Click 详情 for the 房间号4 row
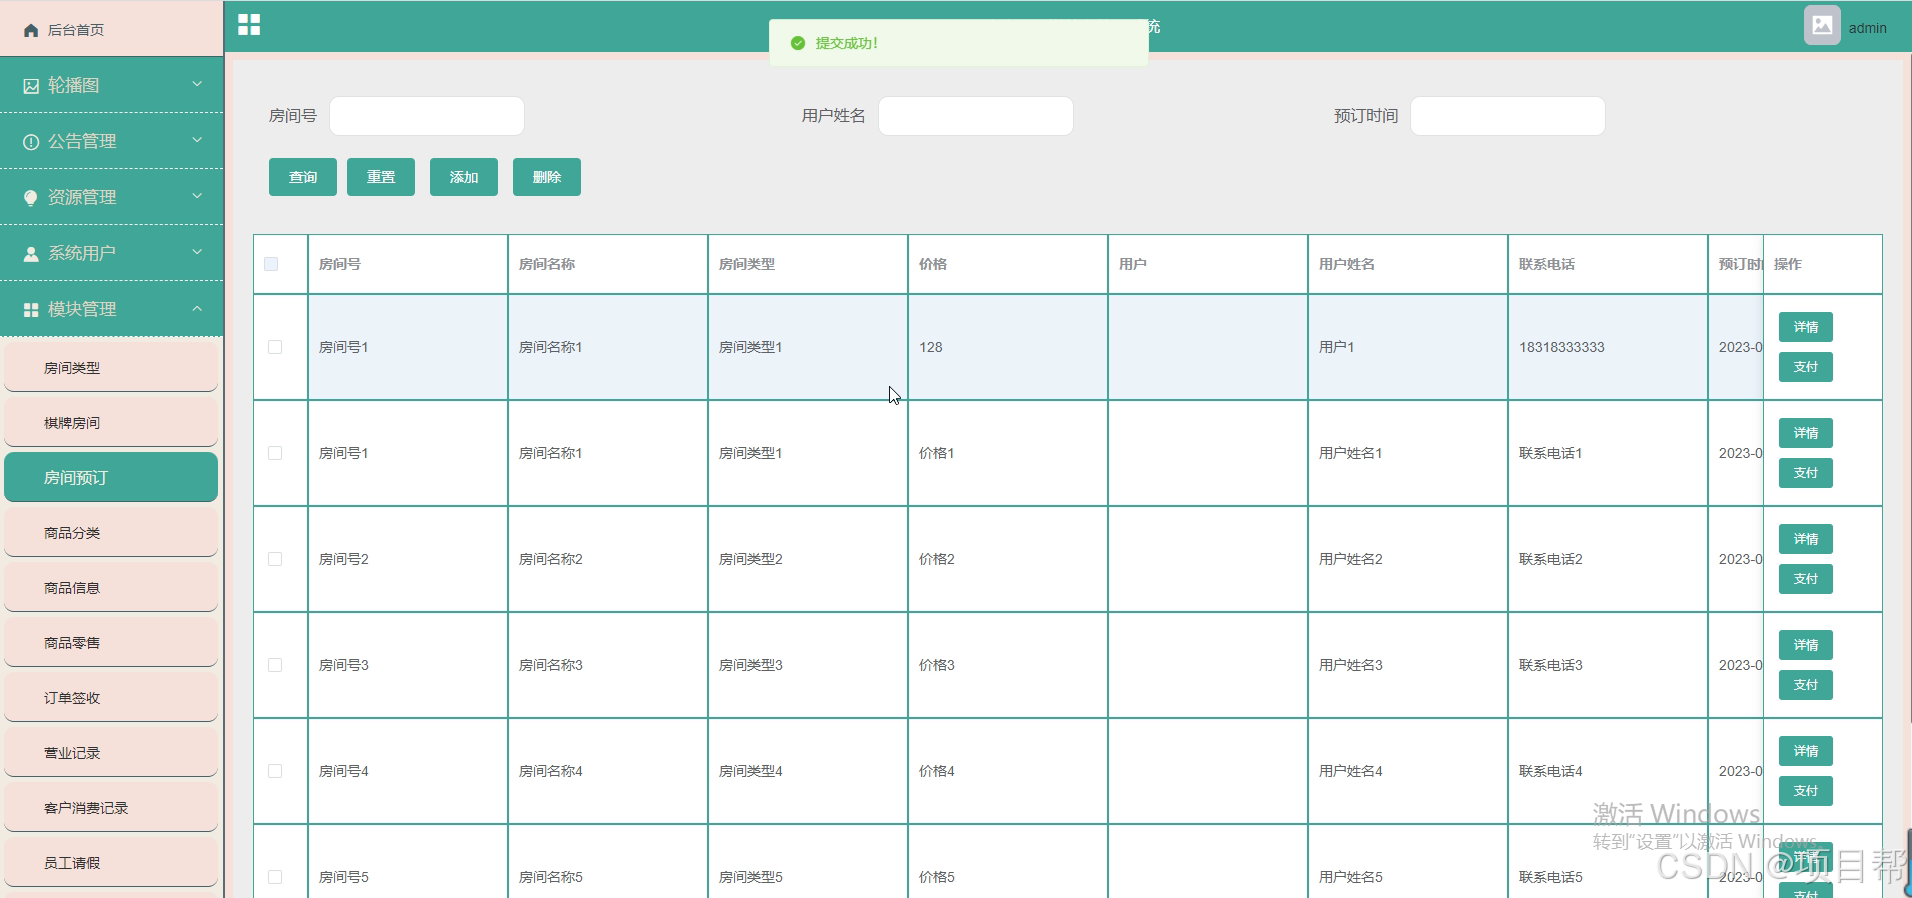1912x898 pixels. point(1806,751)
